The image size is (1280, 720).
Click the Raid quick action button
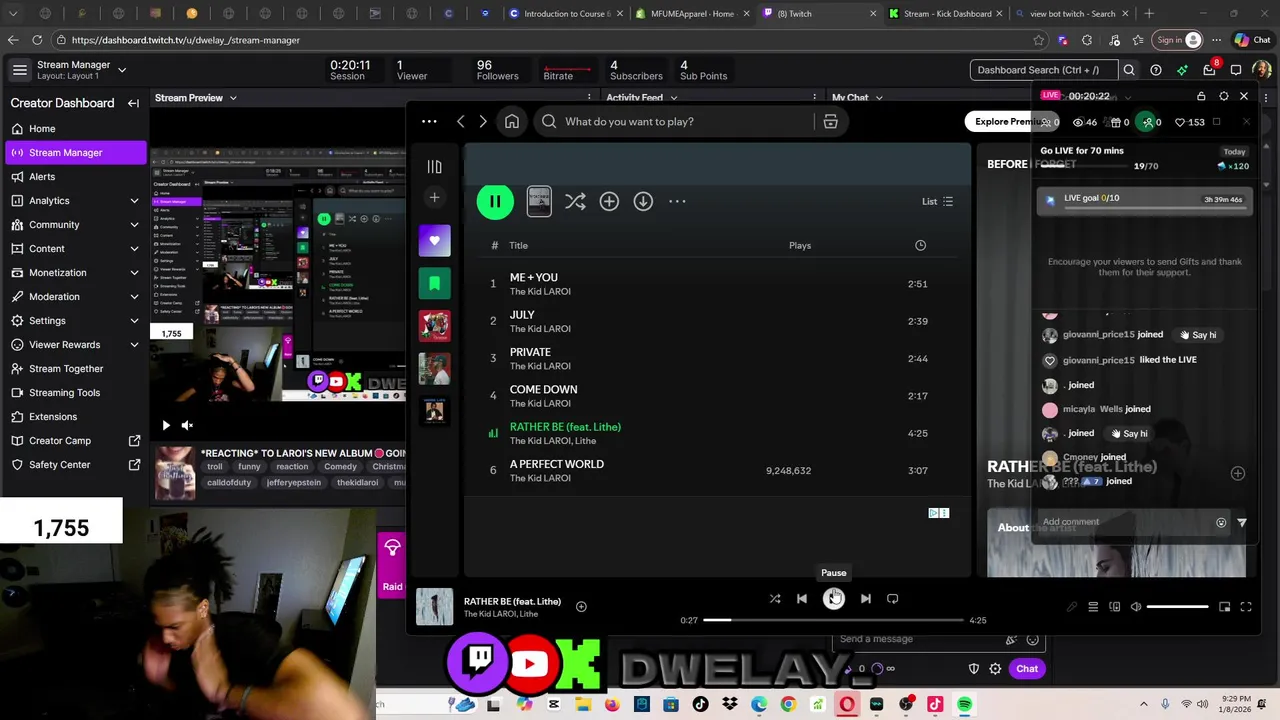pos(392,566)
